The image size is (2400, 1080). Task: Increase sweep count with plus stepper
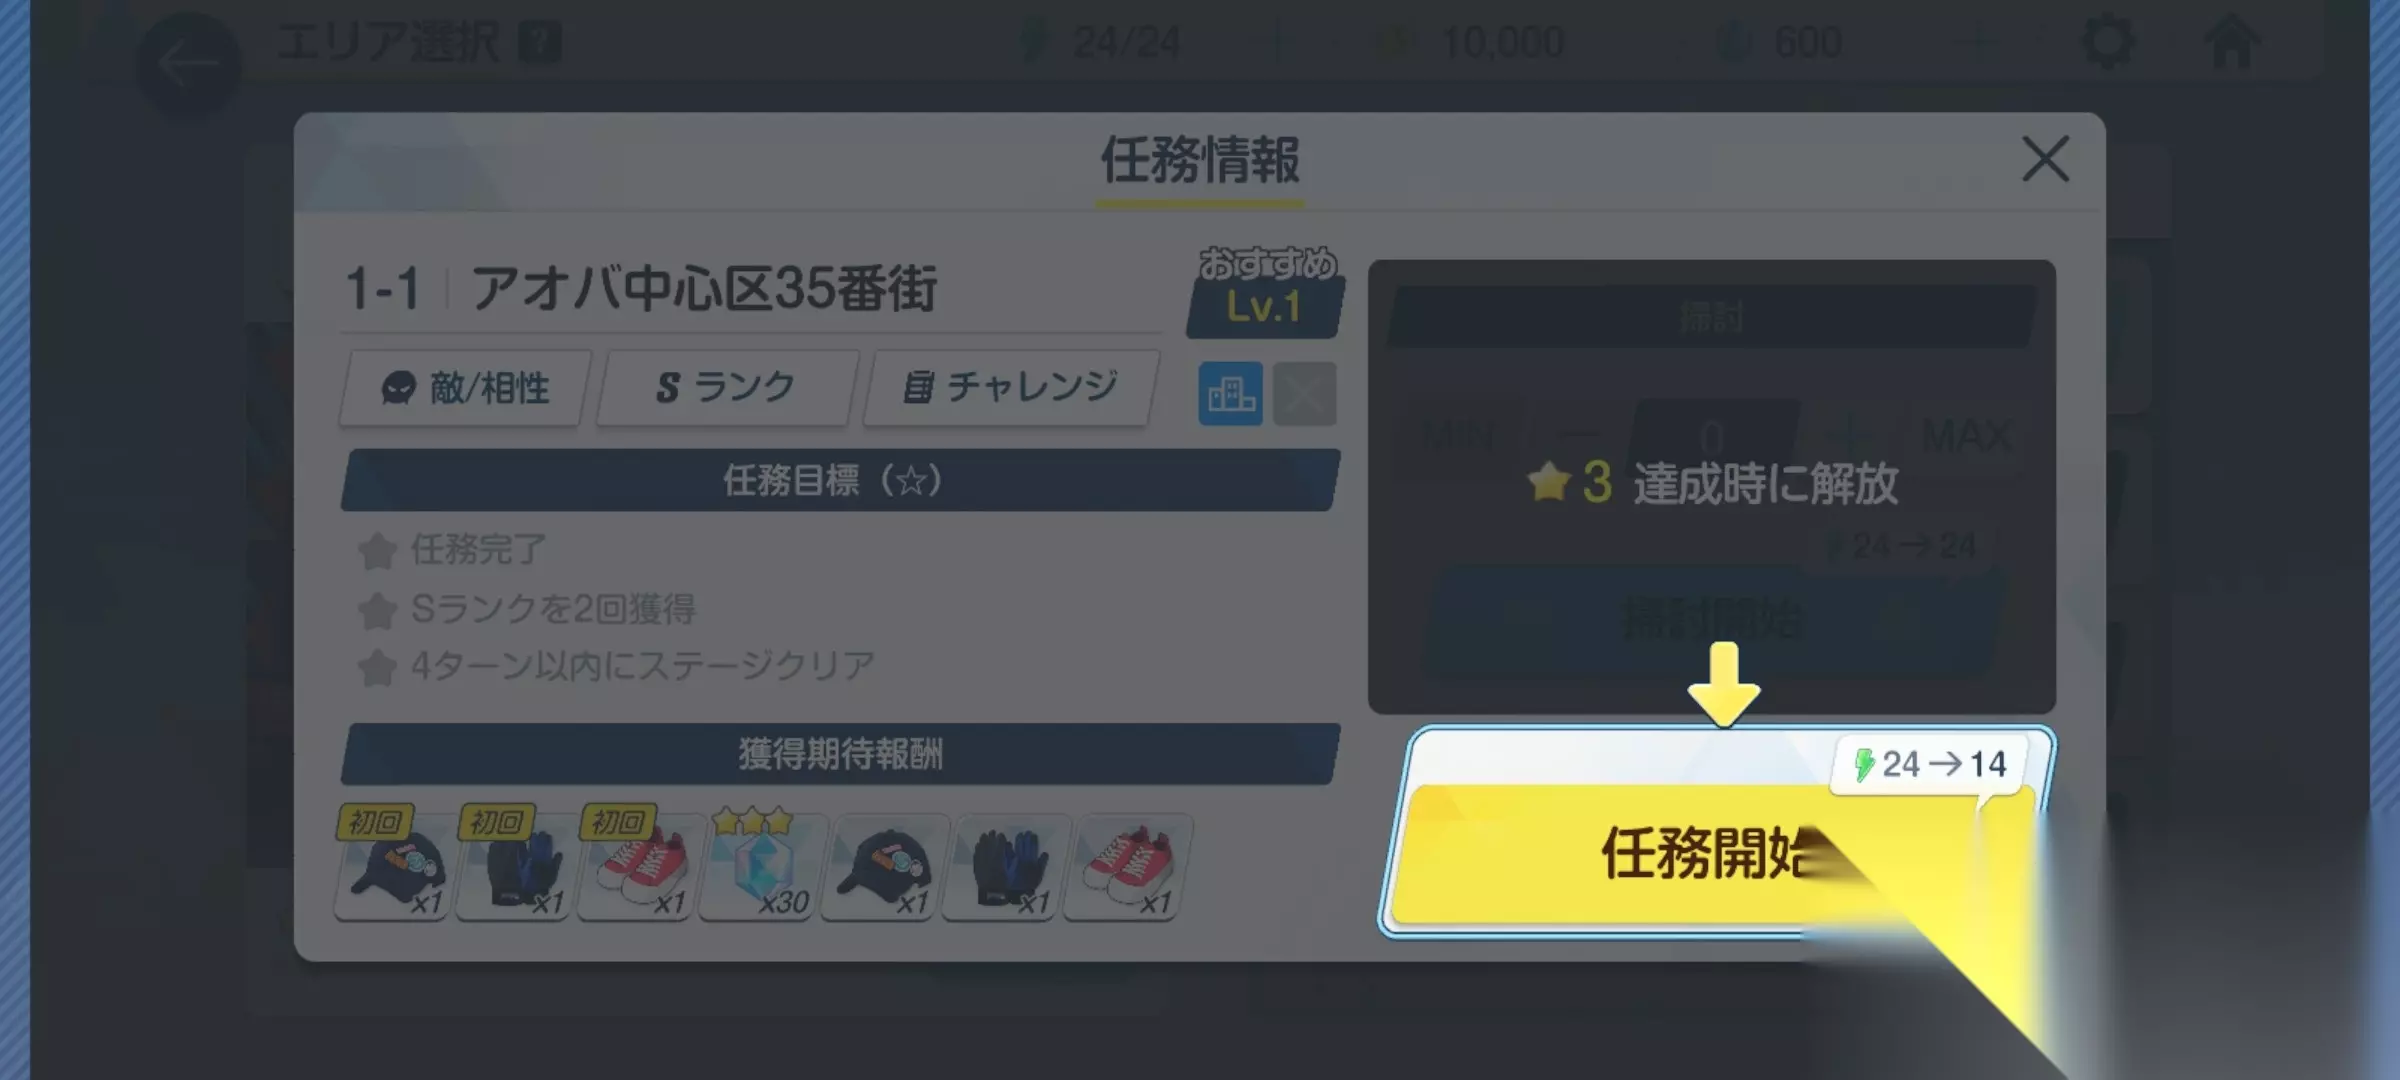coord(1846,436)
